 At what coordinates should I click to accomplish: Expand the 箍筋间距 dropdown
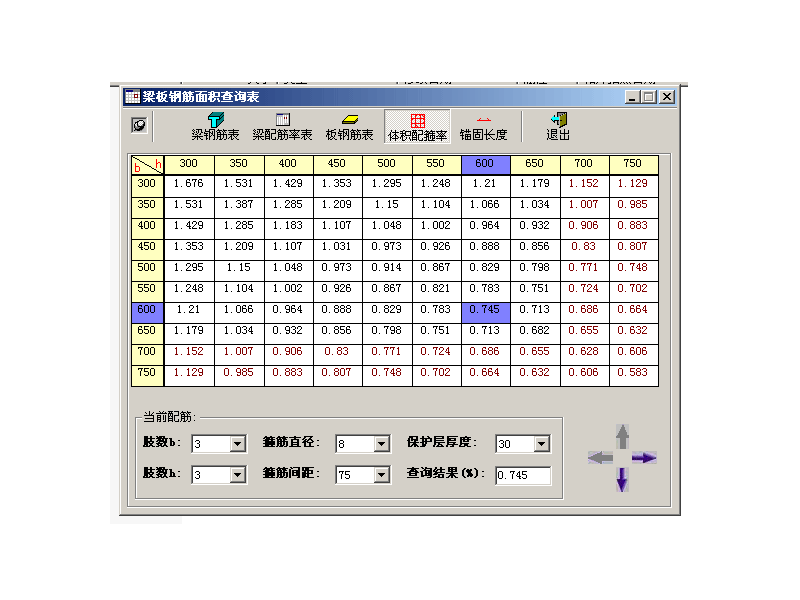pyautogui.click(x=381, y=475)
